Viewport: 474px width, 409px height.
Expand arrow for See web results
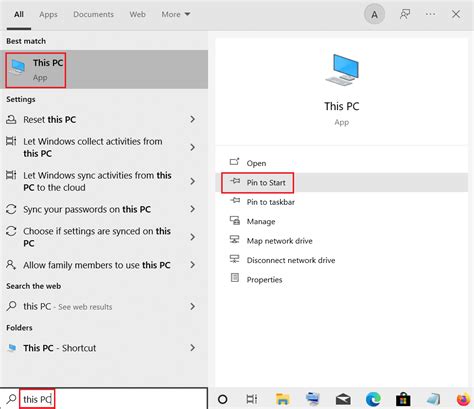click(x=192, y=306)
